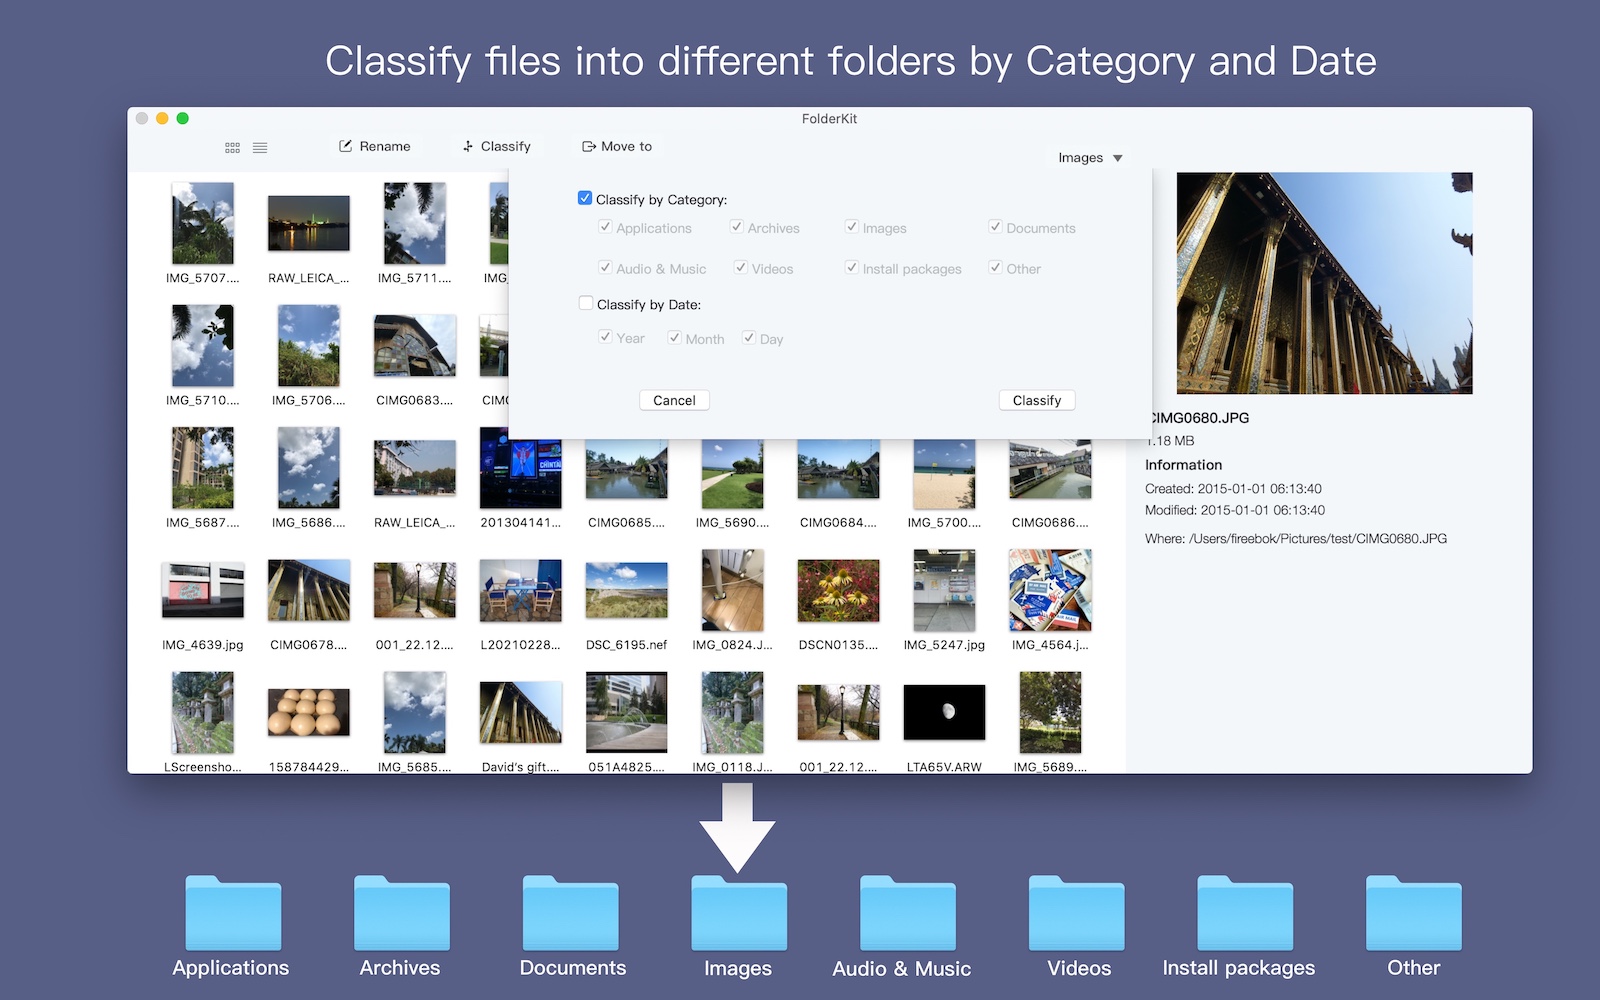Toggle Classify by Category checkbox

pyautogui.click(x=585, y=198)
